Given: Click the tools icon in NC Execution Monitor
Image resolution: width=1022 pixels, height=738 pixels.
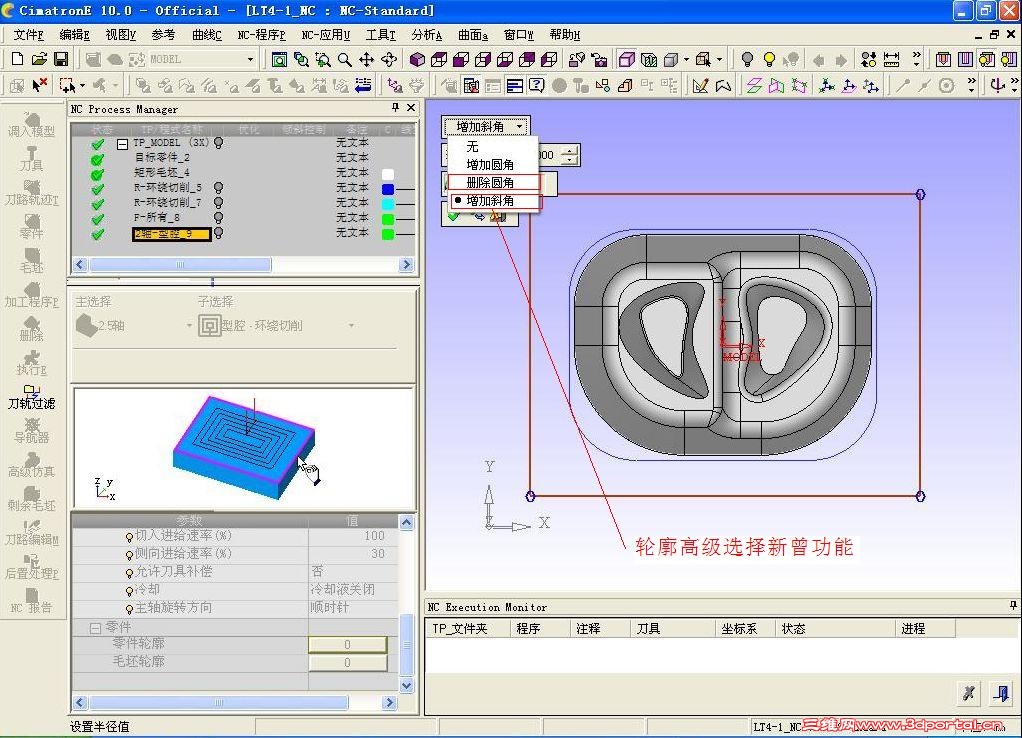Looking at the screenshot, I should click(x=969, y=693).
